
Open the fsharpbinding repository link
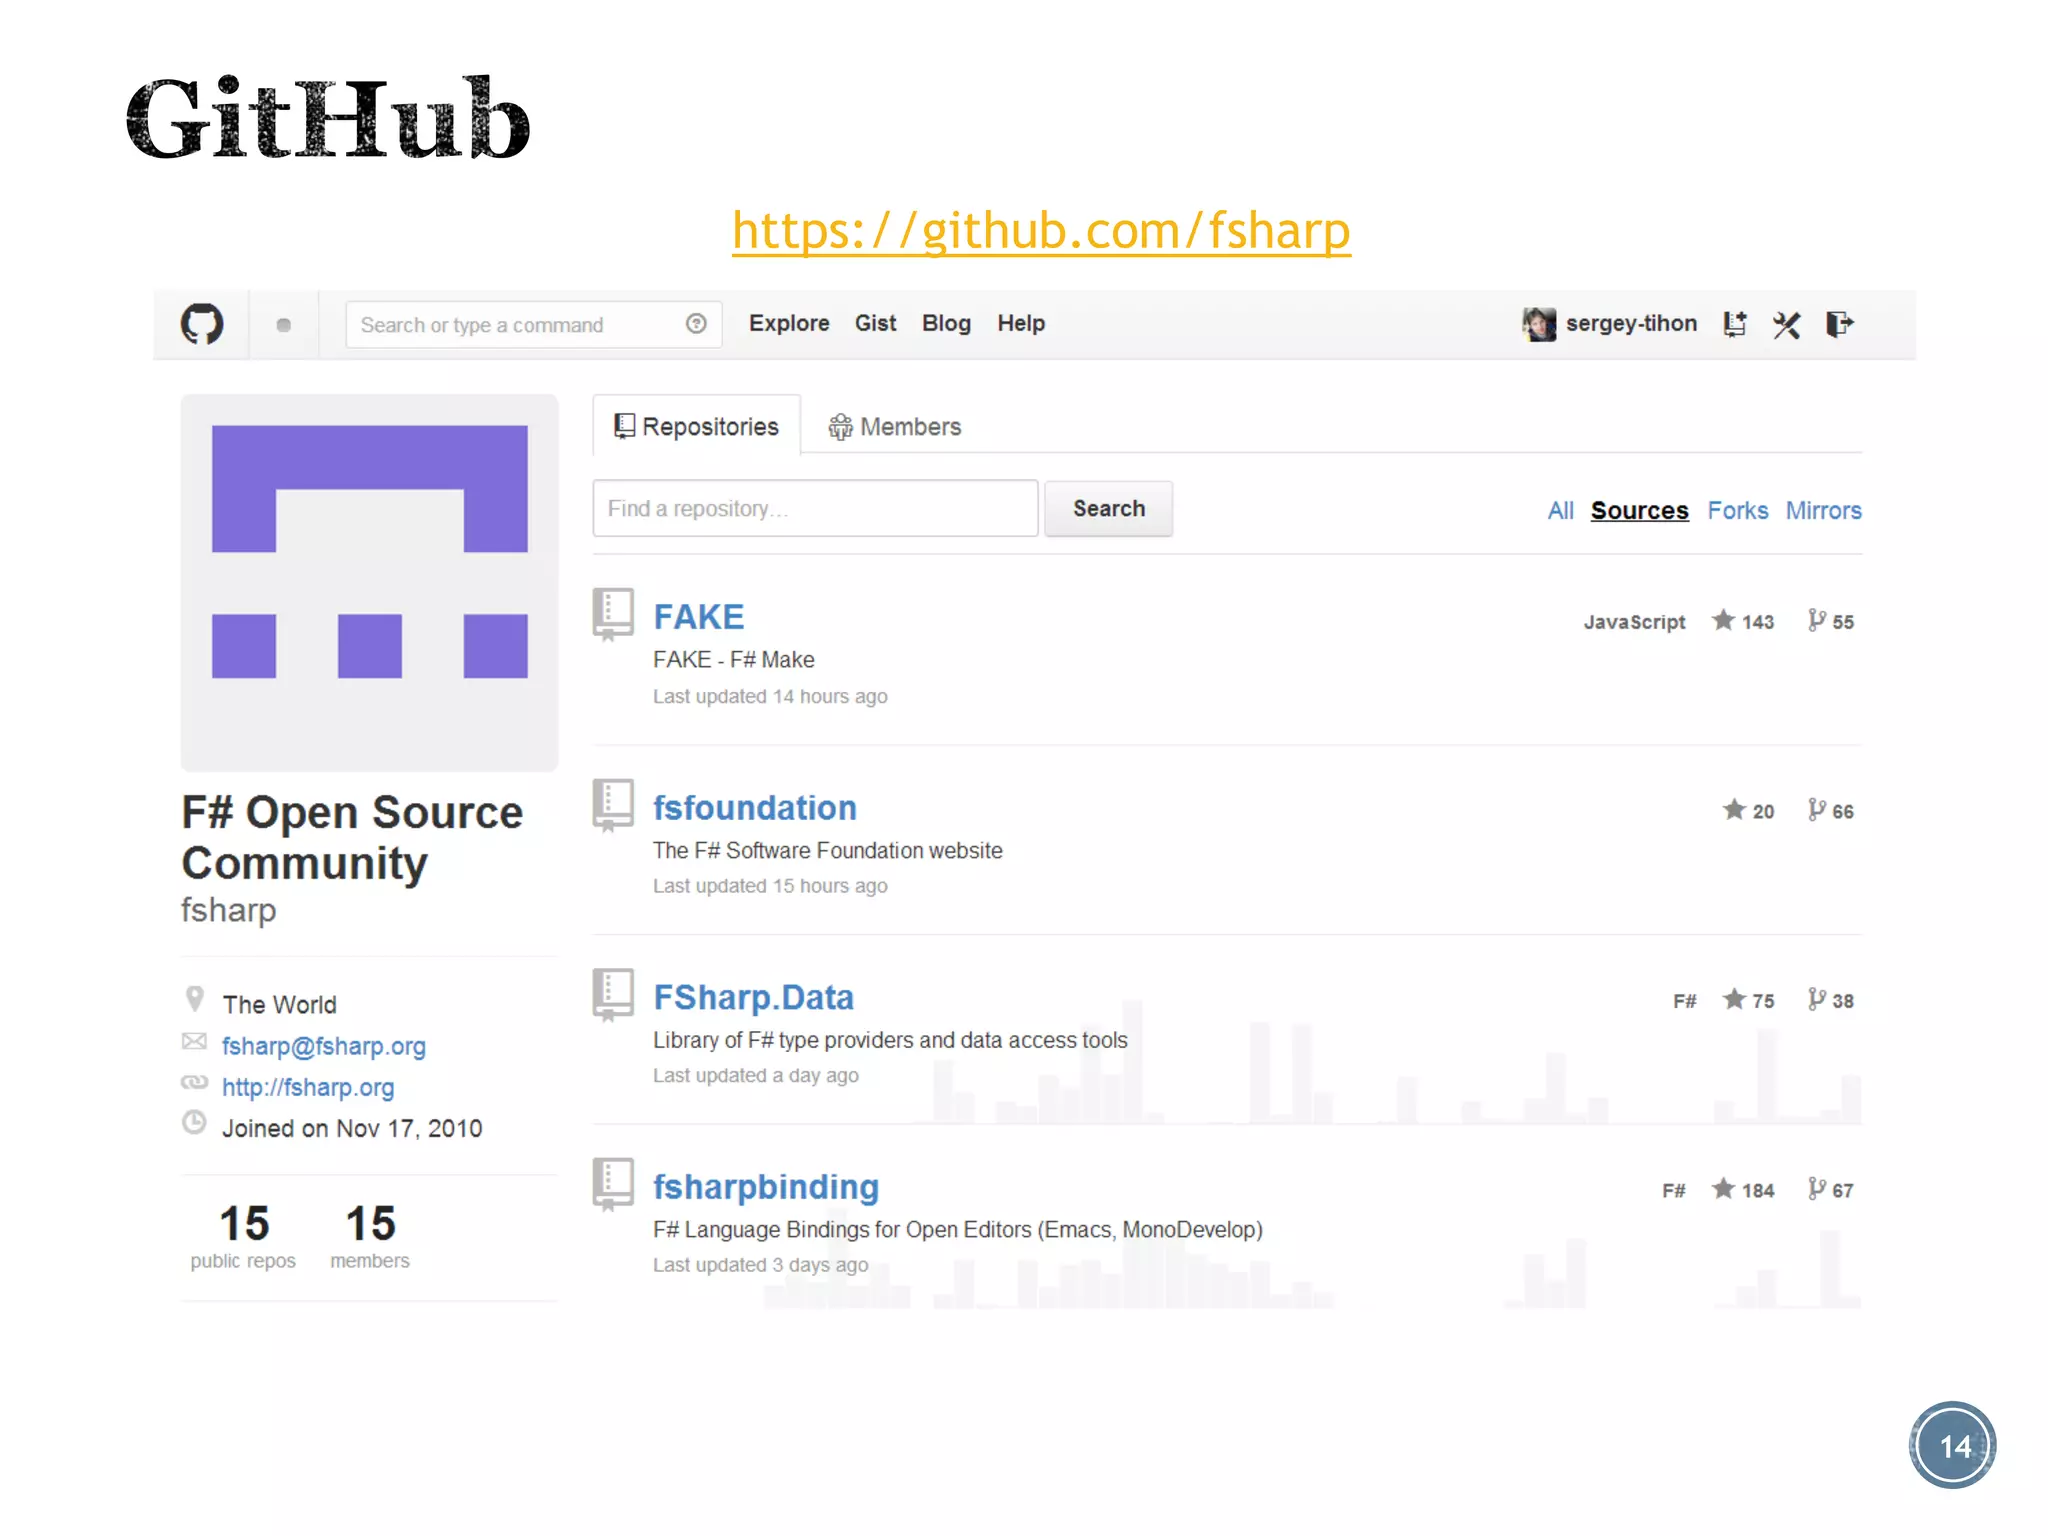pos(766,1187)
